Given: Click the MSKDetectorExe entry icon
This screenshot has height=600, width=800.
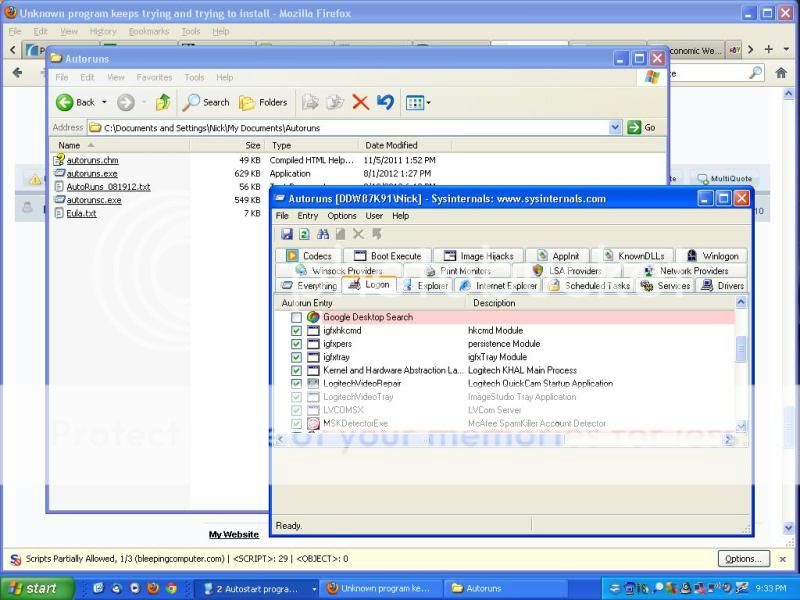Looking at the screenshot, I should (x=313, y=423).
